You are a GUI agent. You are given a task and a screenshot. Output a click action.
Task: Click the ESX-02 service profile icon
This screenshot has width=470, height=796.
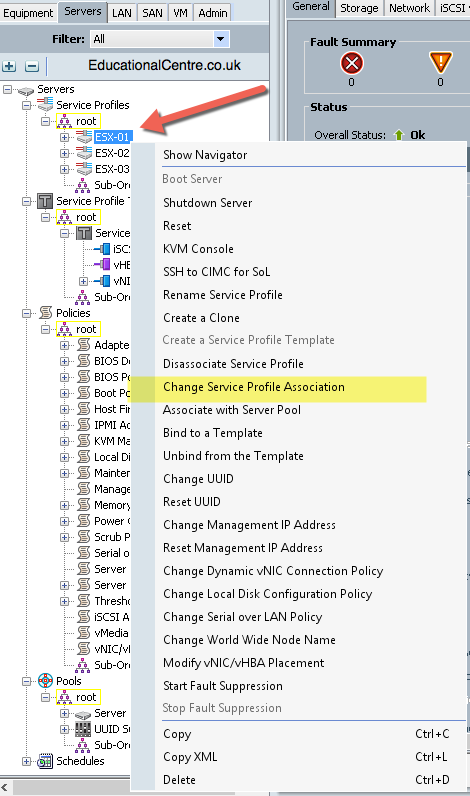coord(84,152)
